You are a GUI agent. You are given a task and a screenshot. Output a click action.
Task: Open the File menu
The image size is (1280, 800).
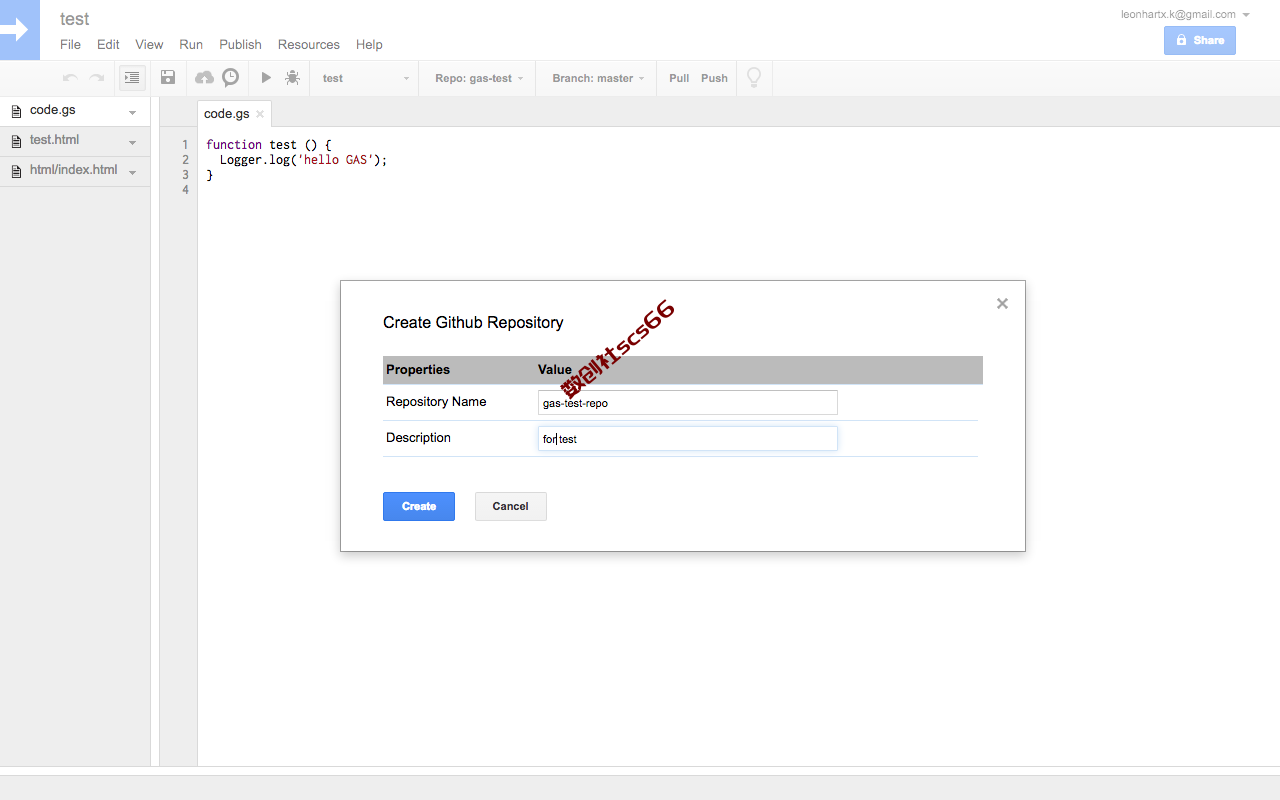[70, 44]
